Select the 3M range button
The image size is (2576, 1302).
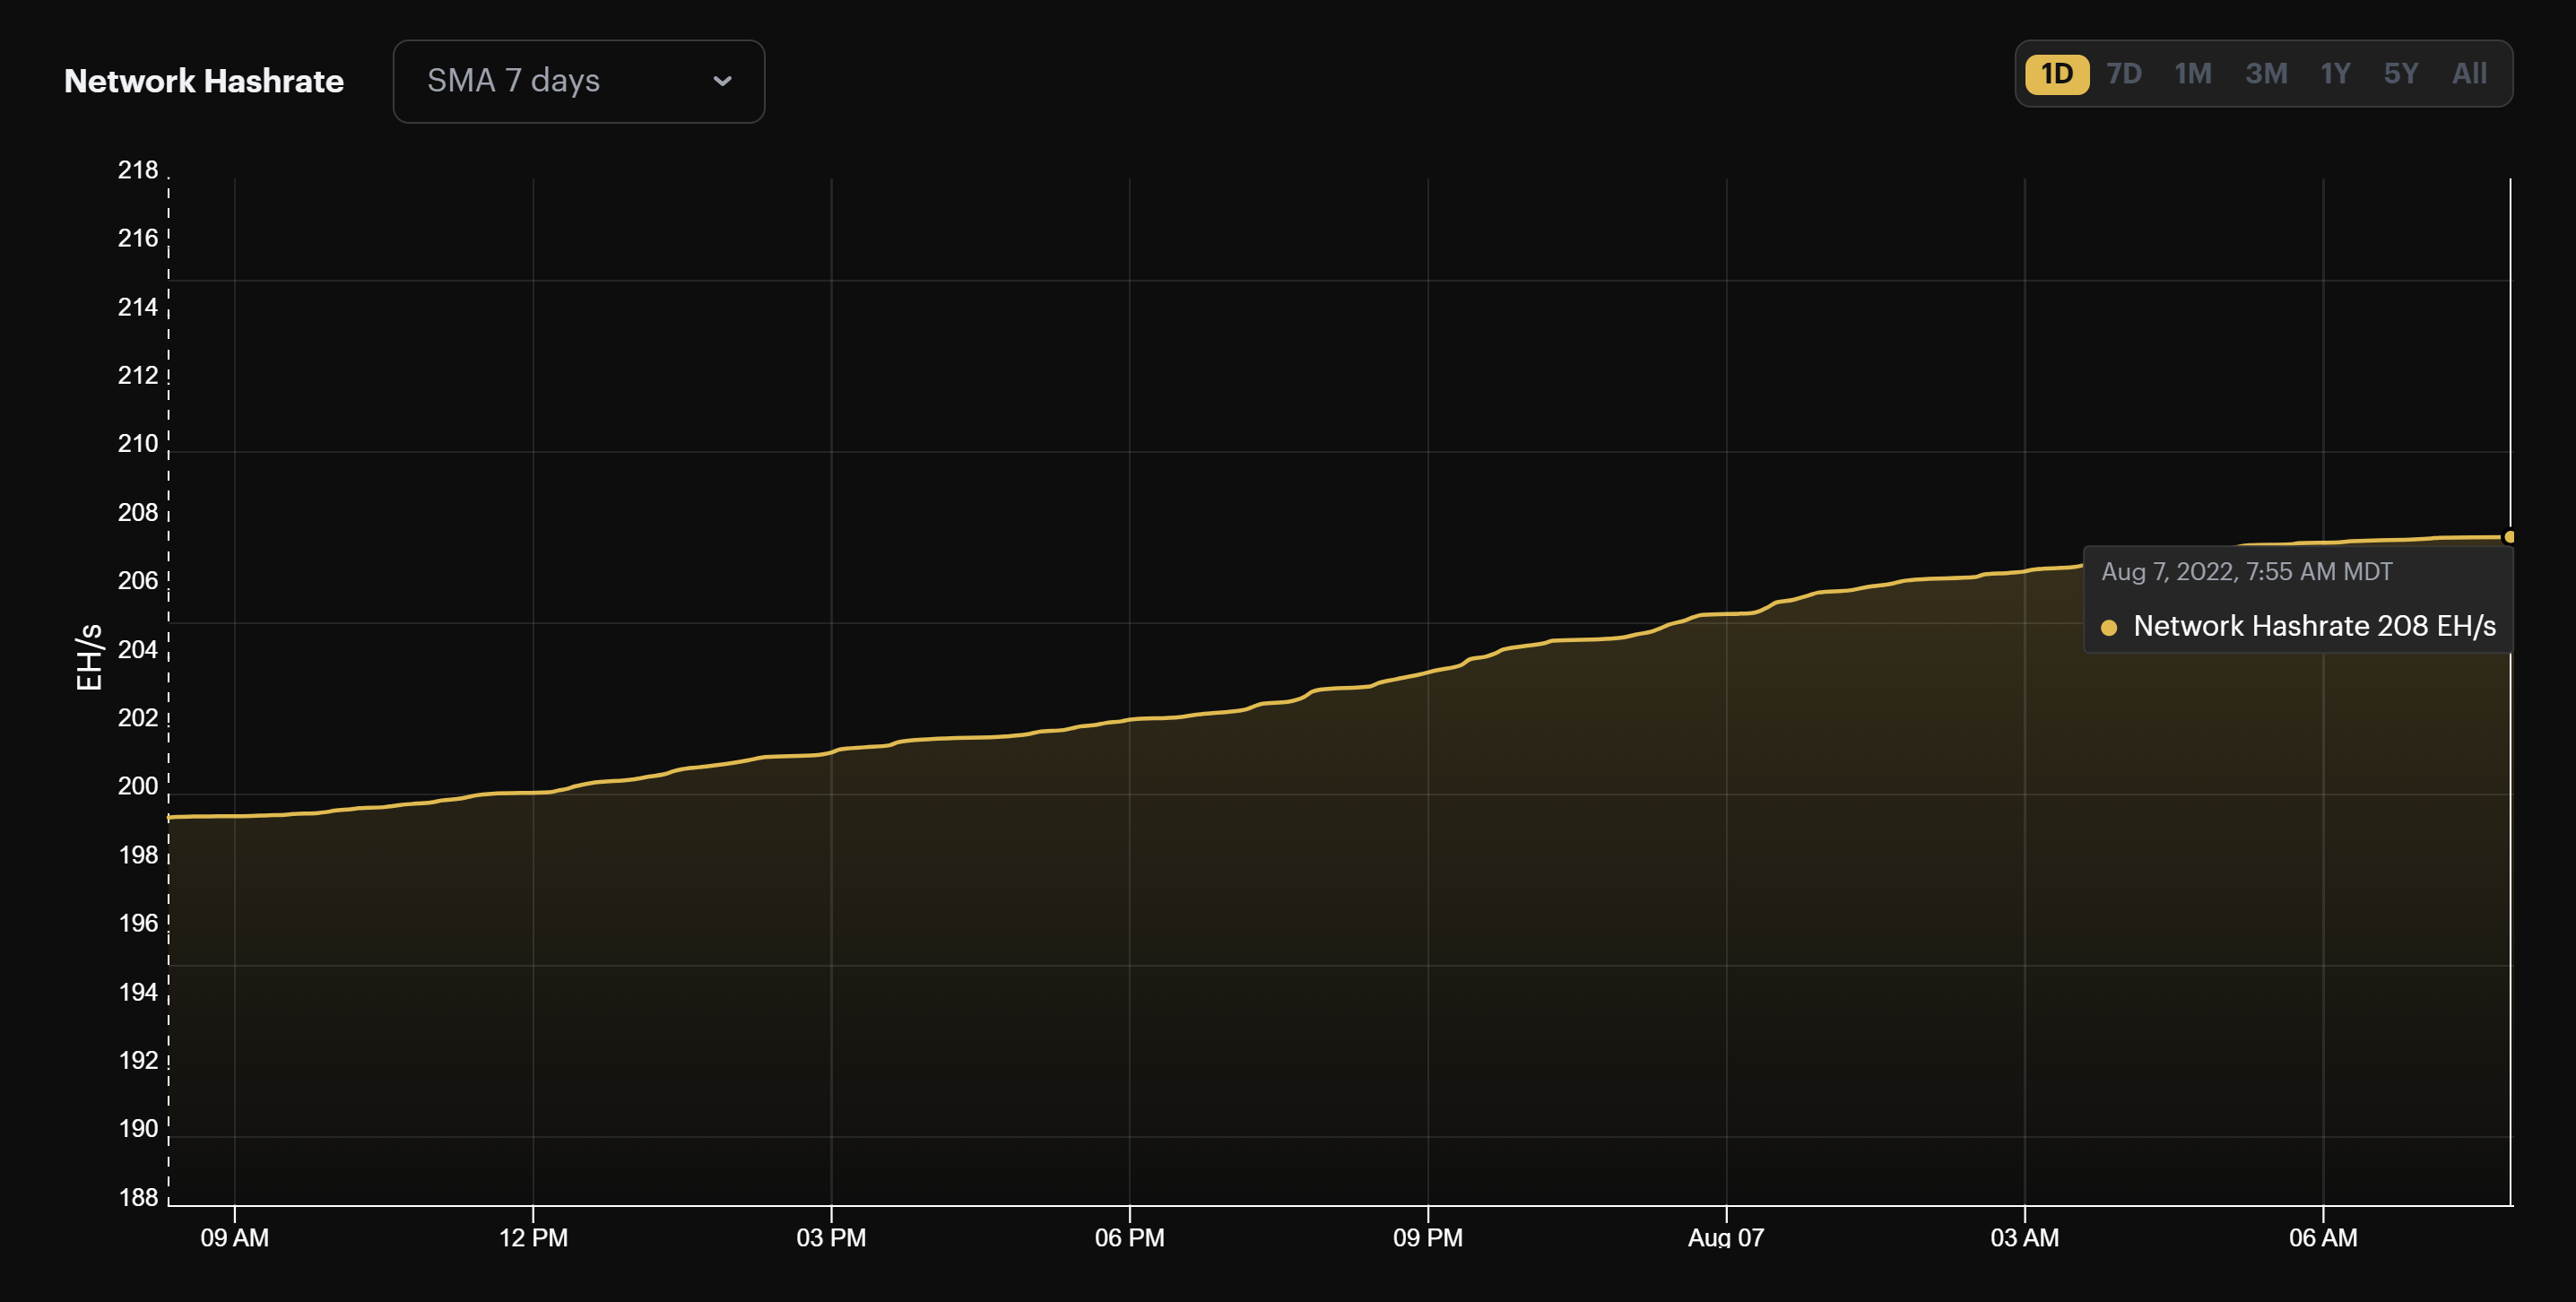point(2265,74)
